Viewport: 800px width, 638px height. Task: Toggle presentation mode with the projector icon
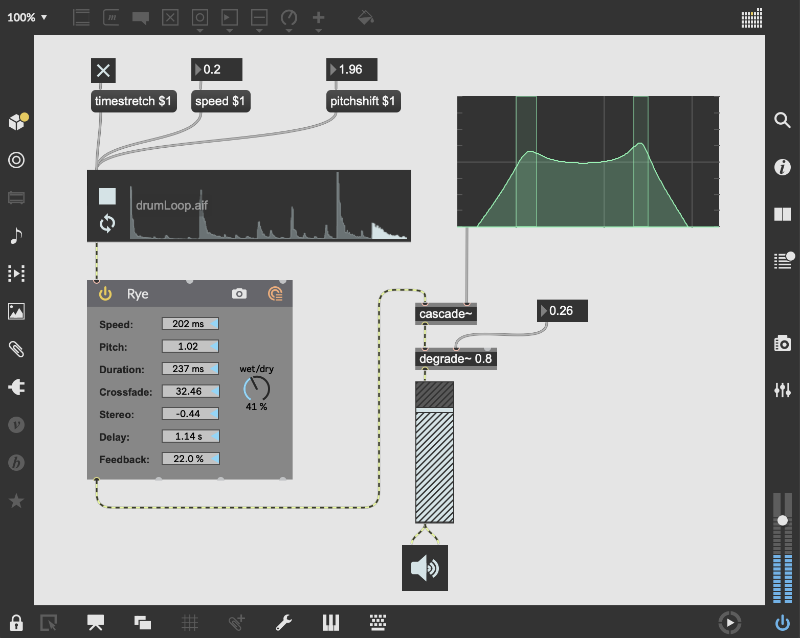click(x=95, y=622)
